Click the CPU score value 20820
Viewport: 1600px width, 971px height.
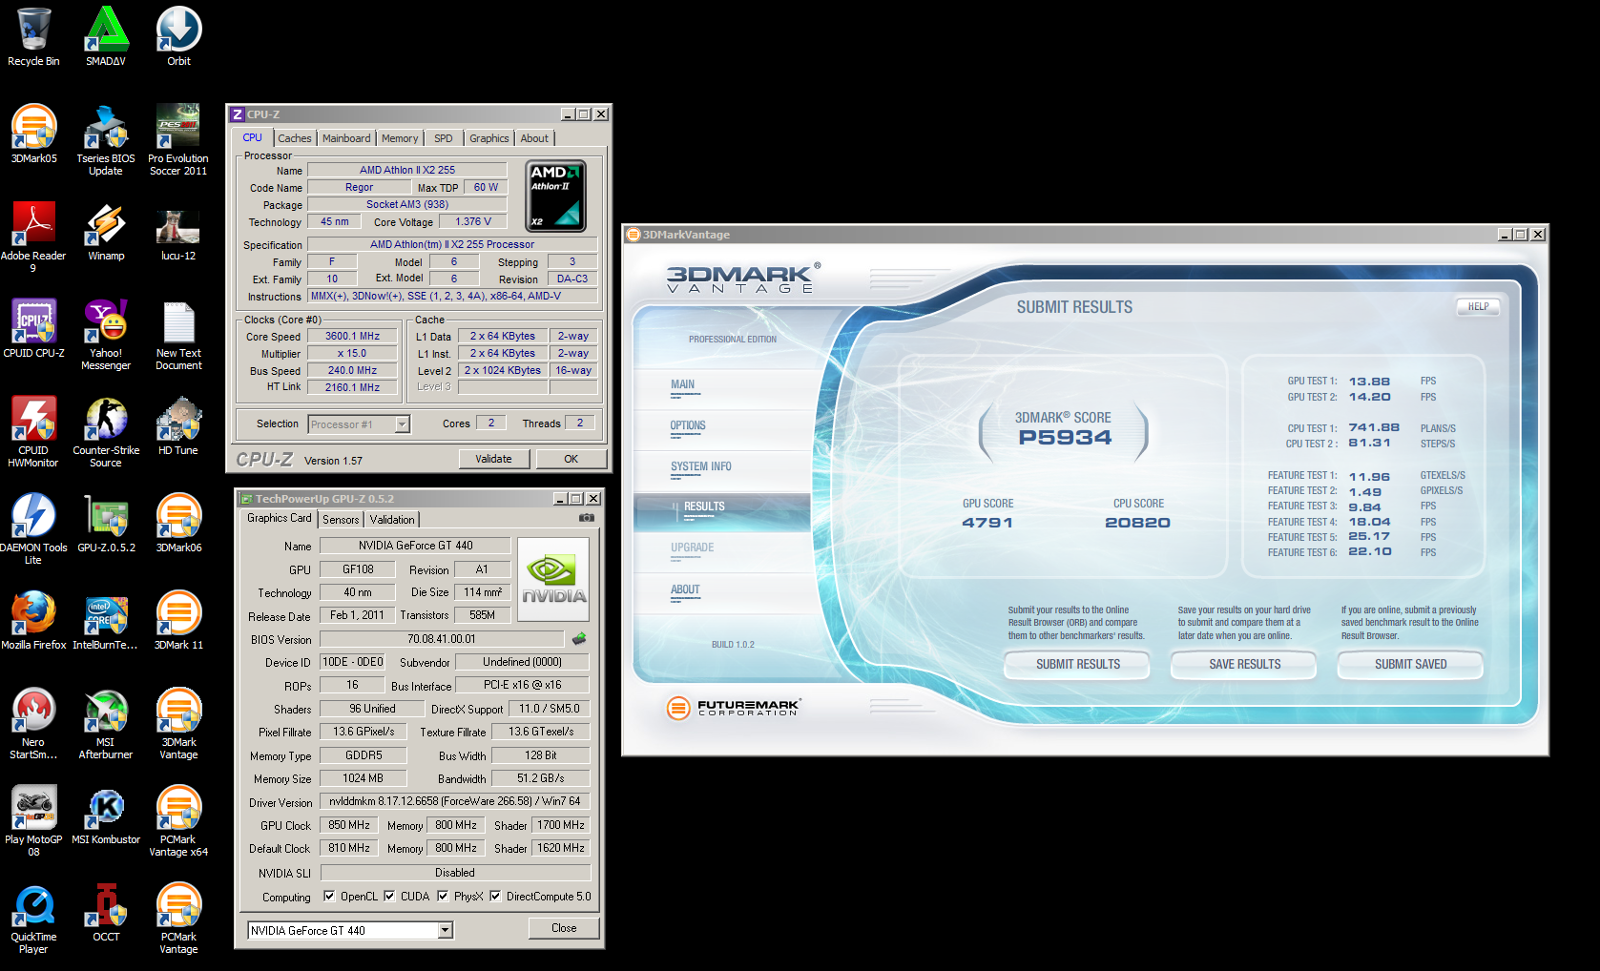[x=1138, y=522]
